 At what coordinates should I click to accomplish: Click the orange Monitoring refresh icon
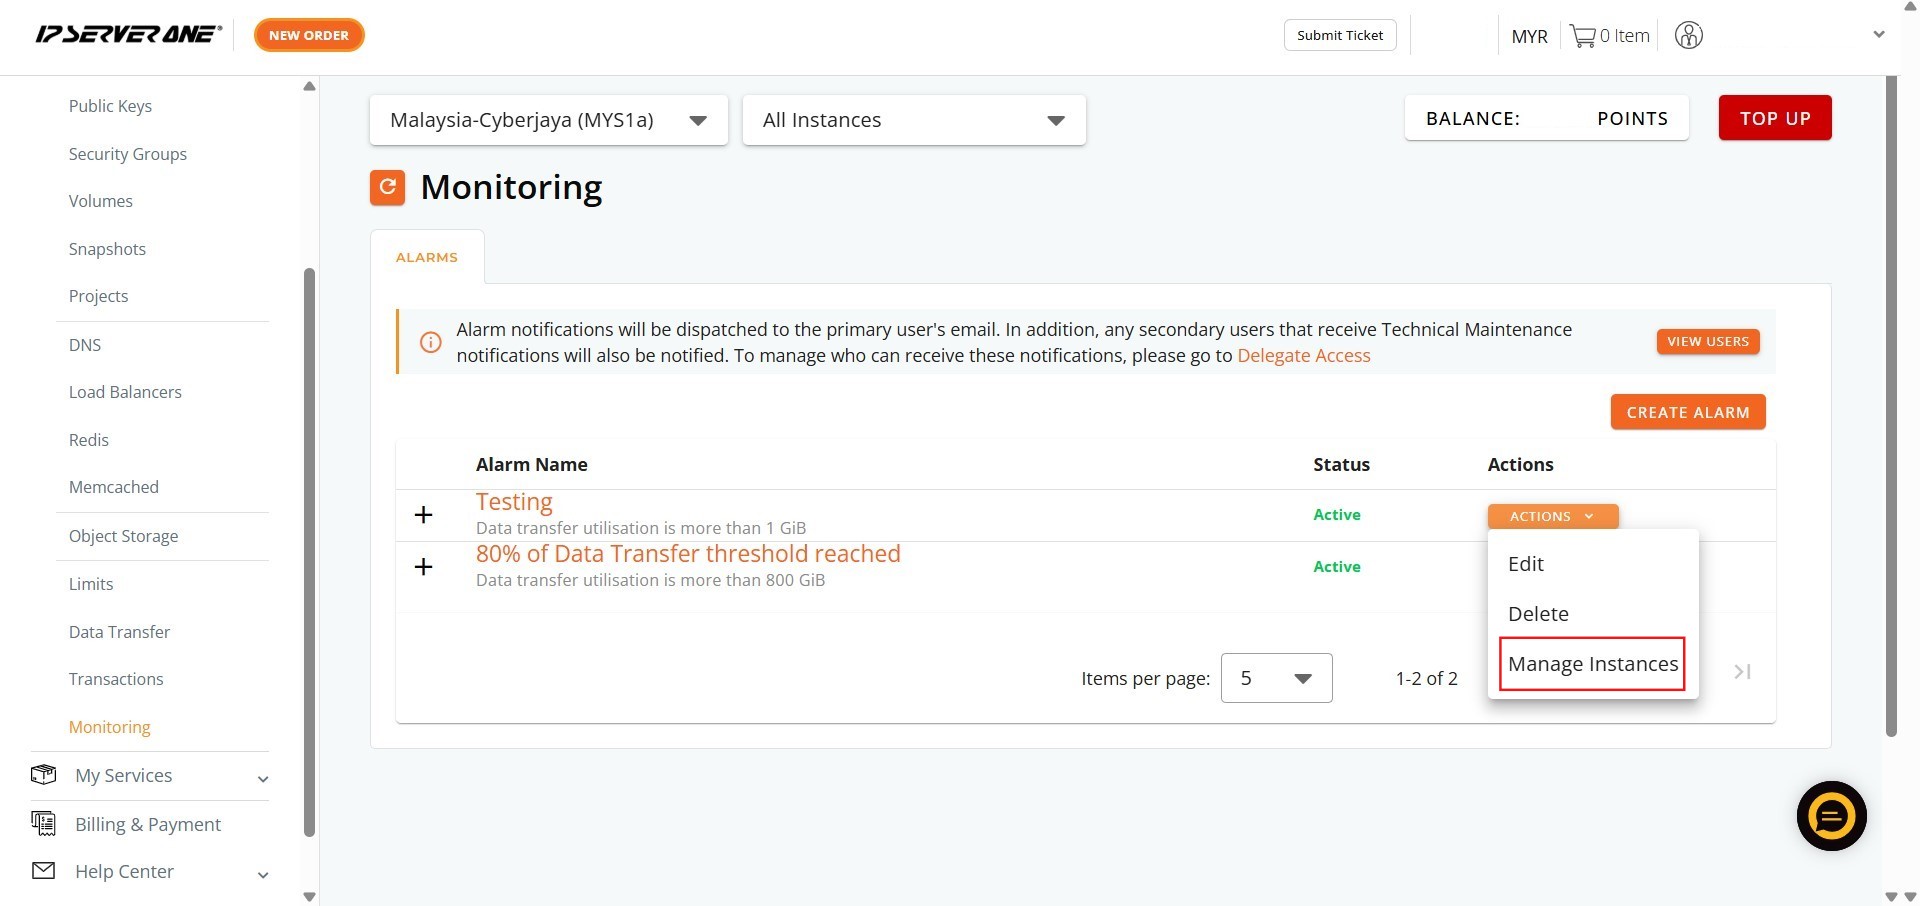tap(387, 187)
